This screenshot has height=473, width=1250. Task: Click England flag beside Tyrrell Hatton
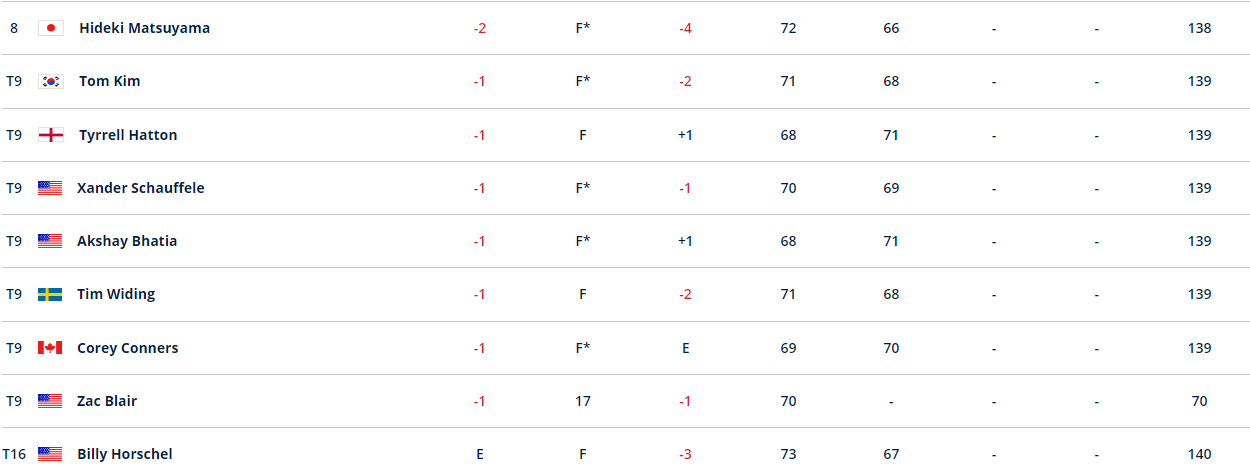(x=50, y=135)
